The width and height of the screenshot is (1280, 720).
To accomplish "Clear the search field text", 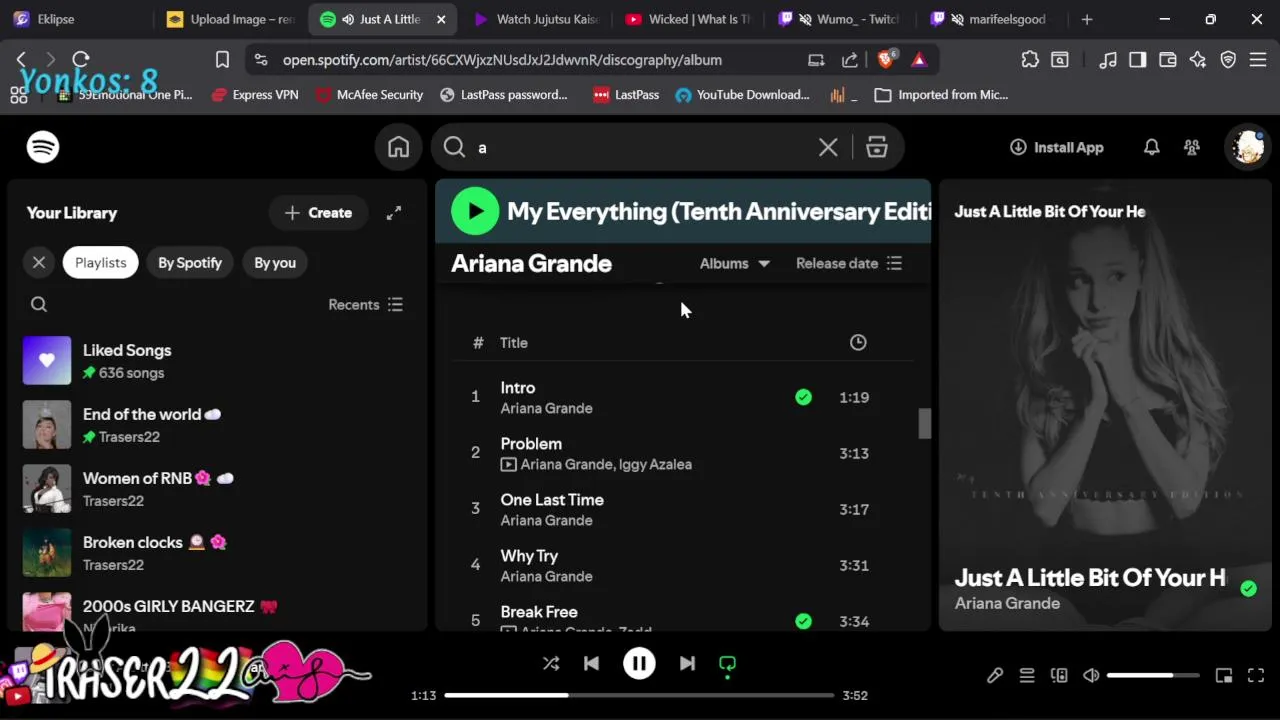I will pos(828,147).
